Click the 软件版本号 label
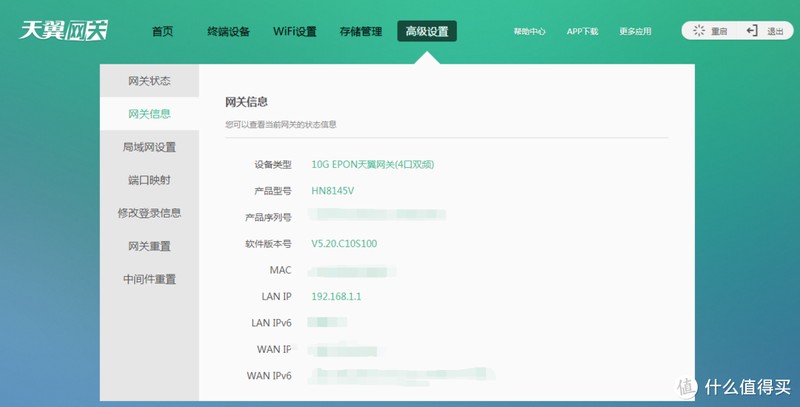This screenshot has height=407, width=800. tap(268, 243)
